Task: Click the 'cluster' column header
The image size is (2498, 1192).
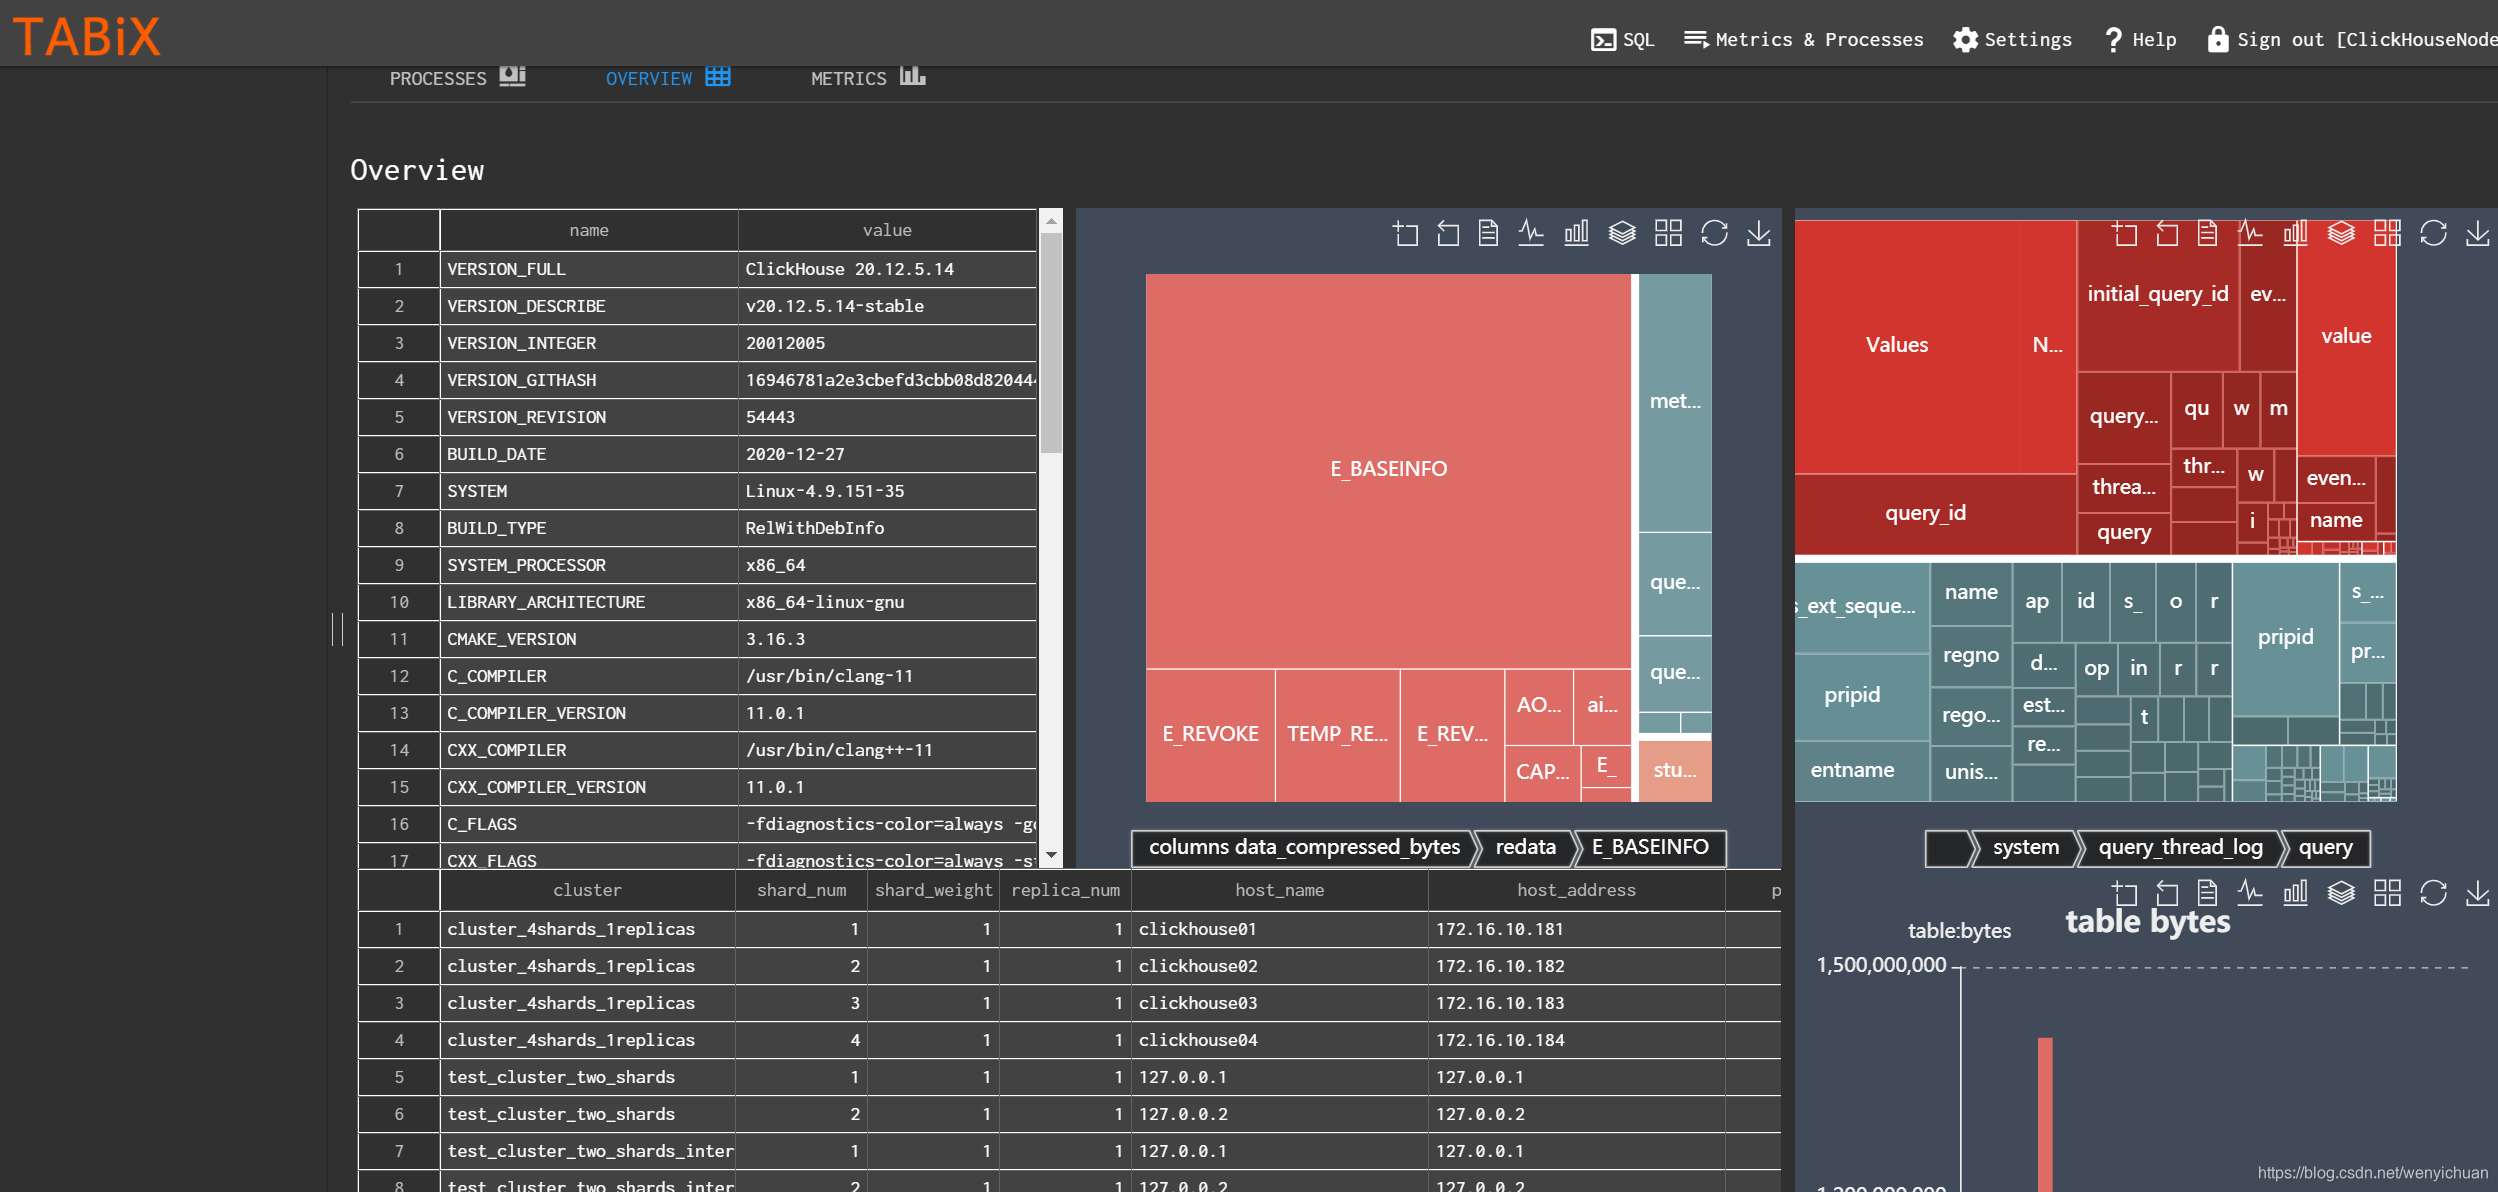Action: pyautogui.click(x=587, y=890)
